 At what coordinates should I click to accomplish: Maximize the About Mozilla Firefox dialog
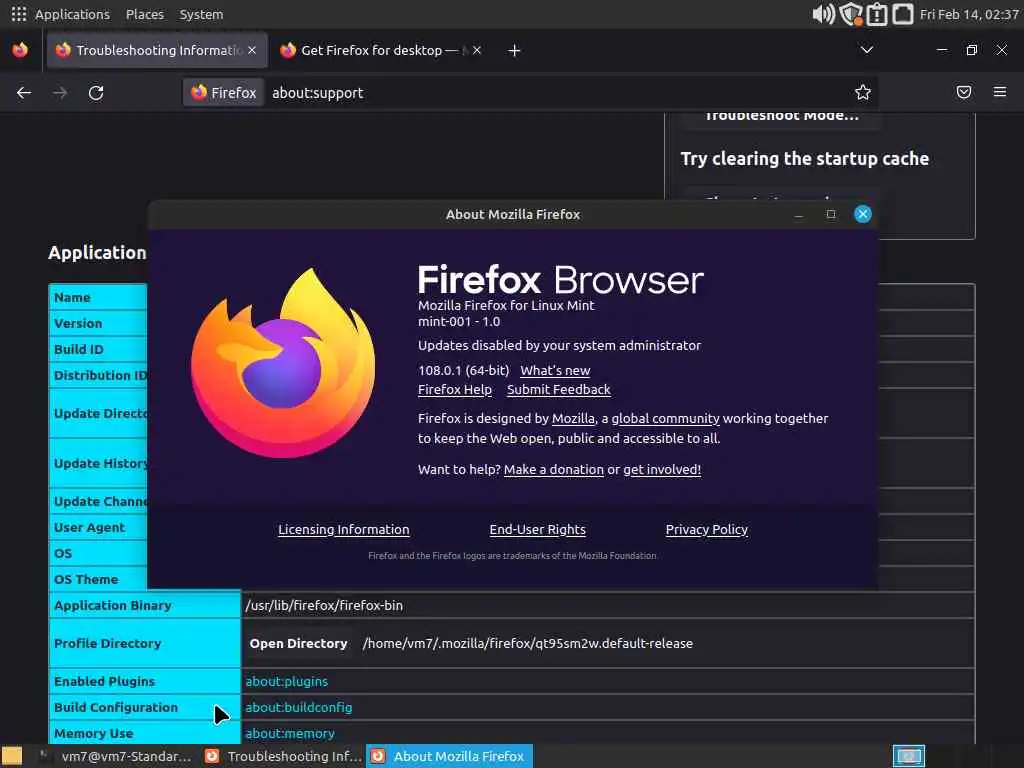pyautogui.click(x=831, y=214)
